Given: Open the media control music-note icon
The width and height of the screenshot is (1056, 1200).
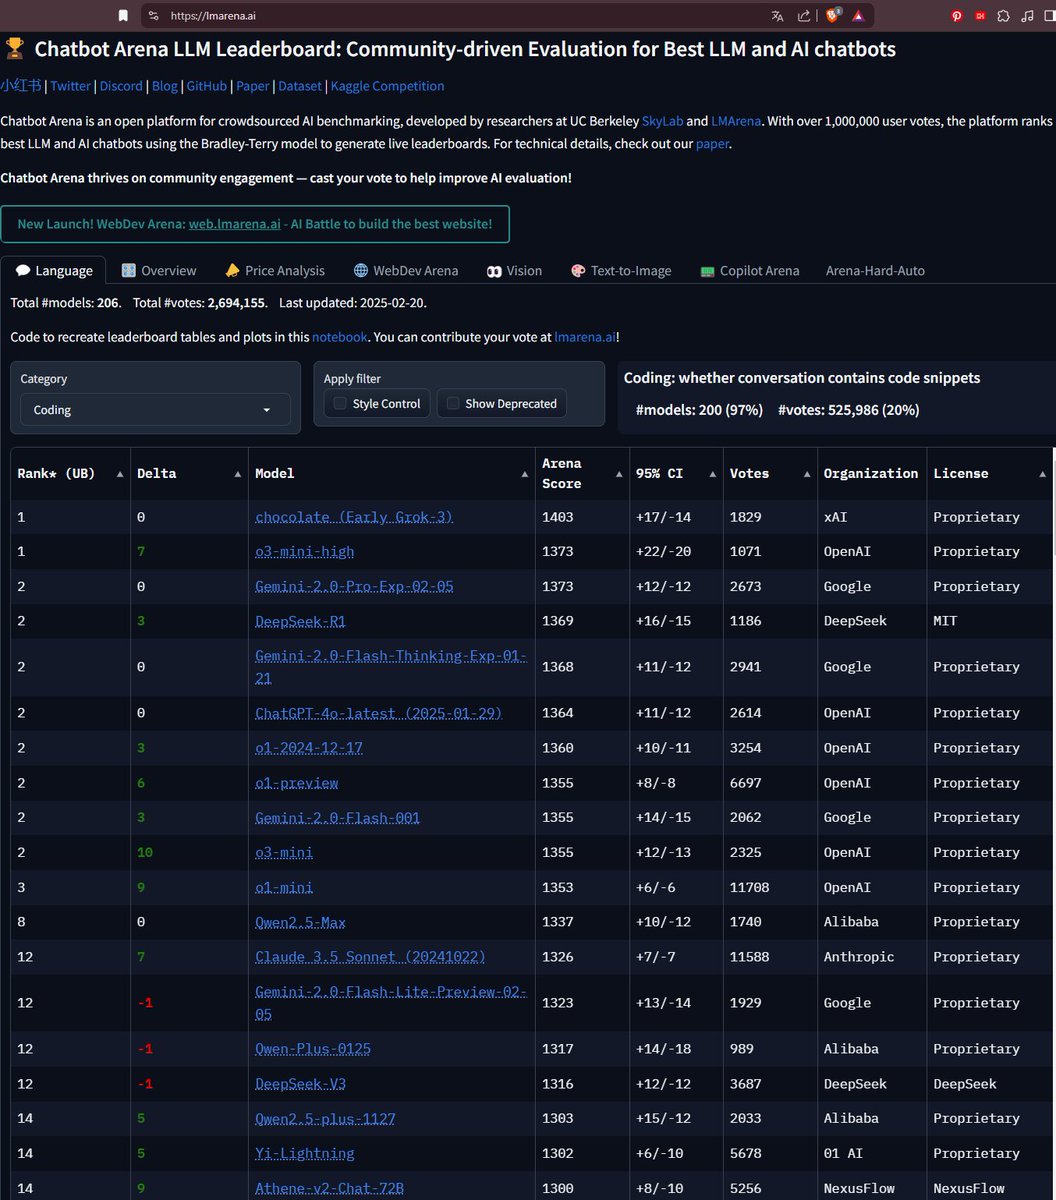Looking at the screenshot, I should click(1026, 16).
